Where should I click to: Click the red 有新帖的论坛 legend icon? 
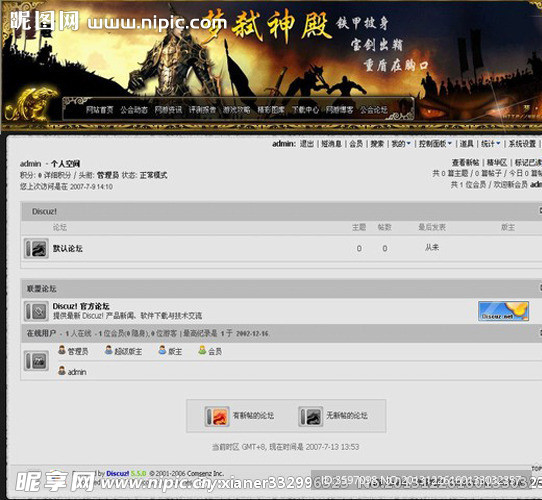217,416
